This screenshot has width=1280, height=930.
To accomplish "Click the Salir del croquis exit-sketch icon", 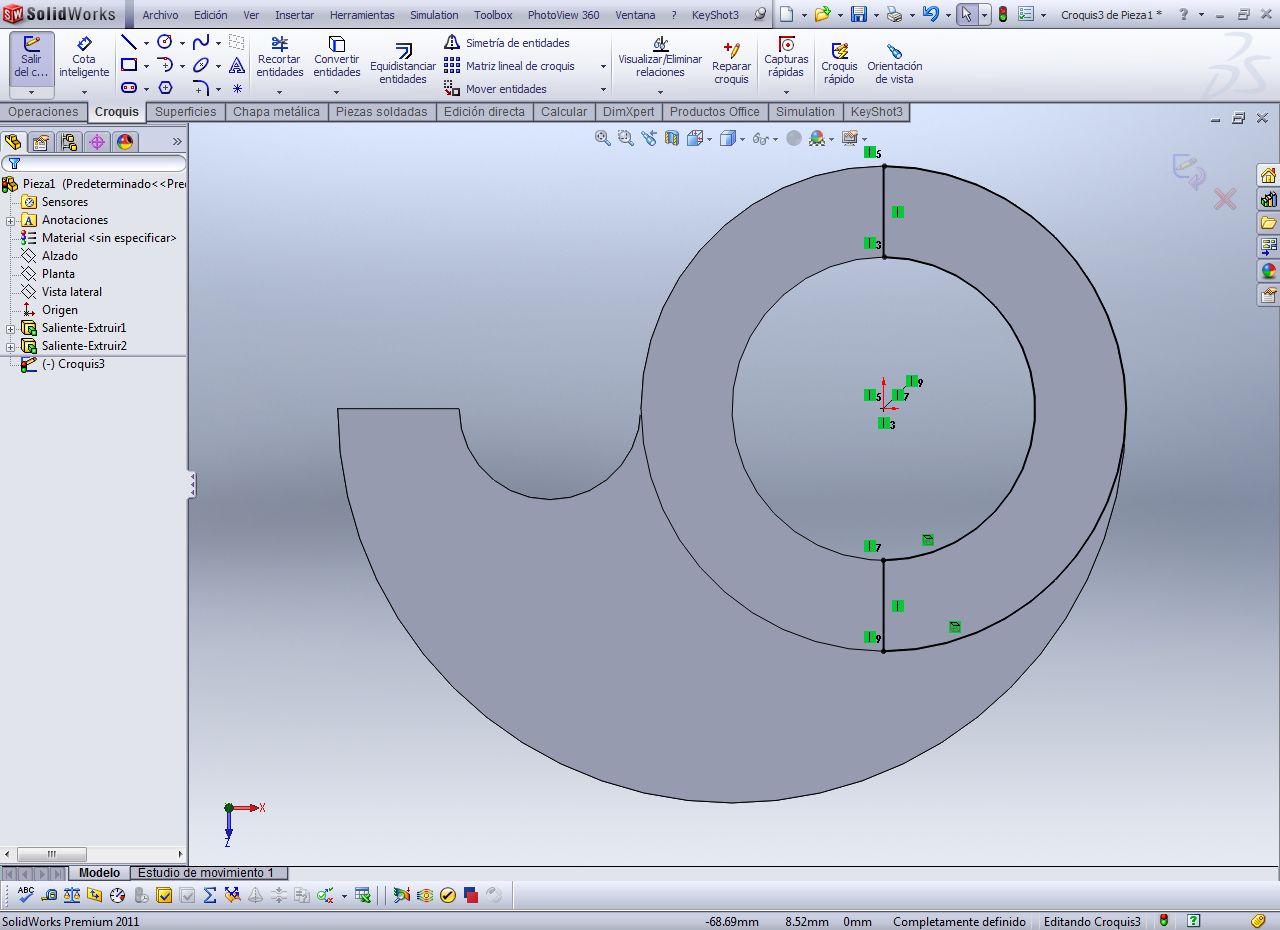I will click(32, 58).
